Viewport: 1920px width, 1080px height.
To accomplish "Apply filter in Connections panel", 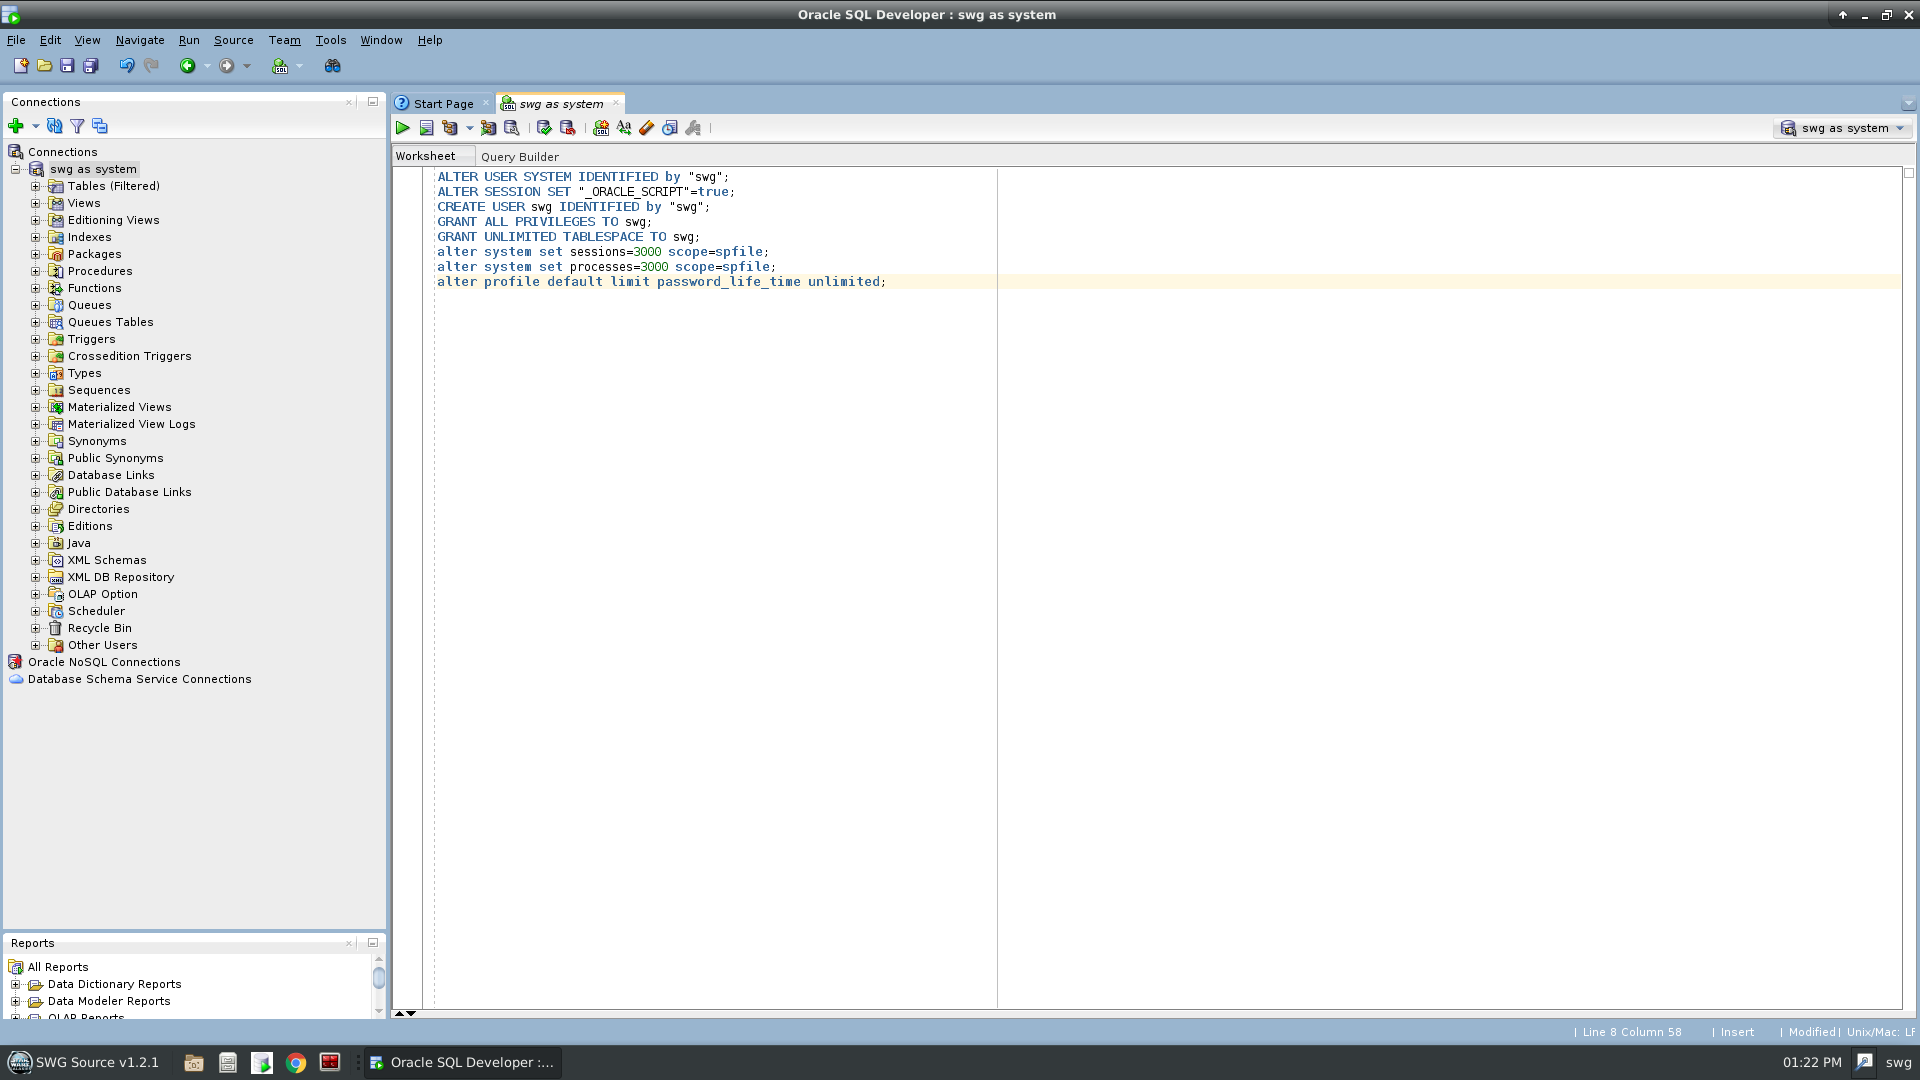I will coord(77,126).
